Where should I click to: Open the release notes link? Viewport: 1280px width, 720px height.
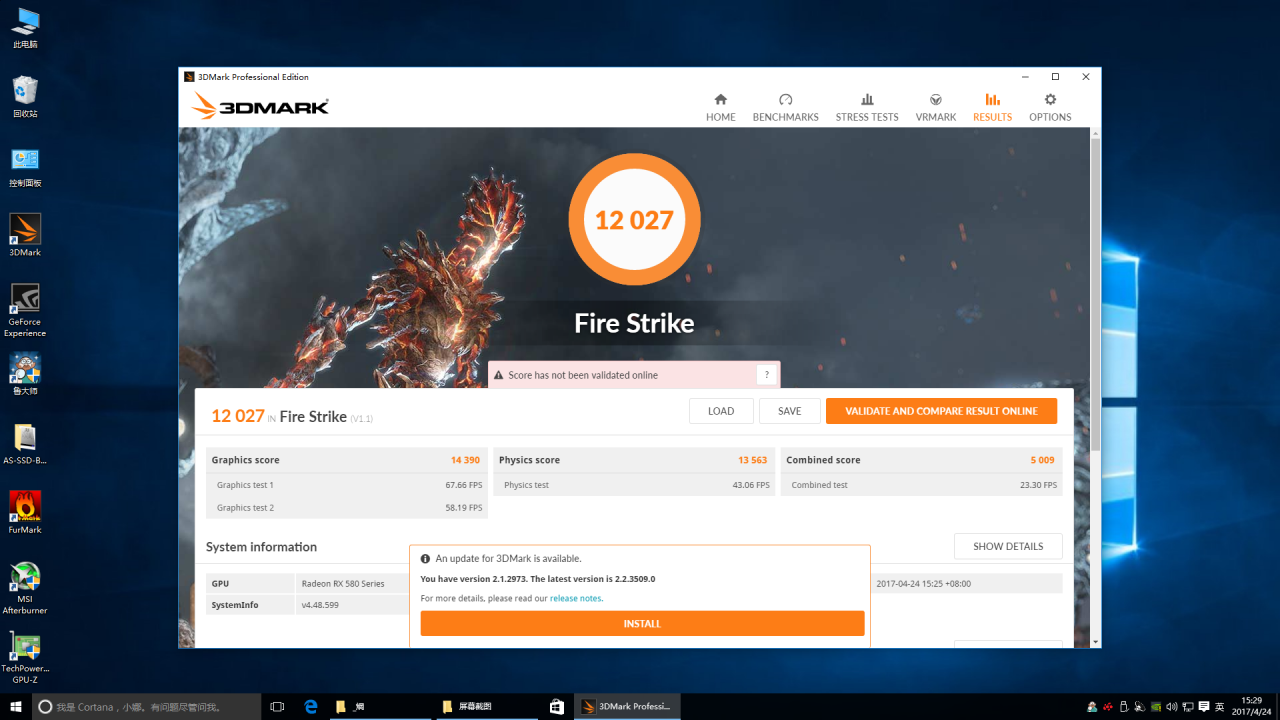tap(576, 598)
